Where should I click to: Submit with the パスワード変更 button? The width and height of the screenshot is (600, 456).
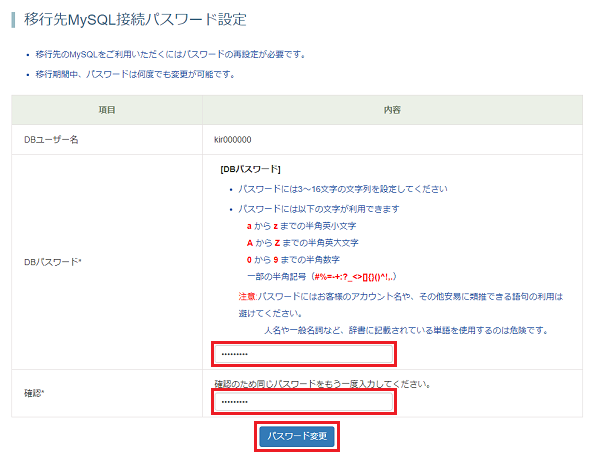click(297, 436)
